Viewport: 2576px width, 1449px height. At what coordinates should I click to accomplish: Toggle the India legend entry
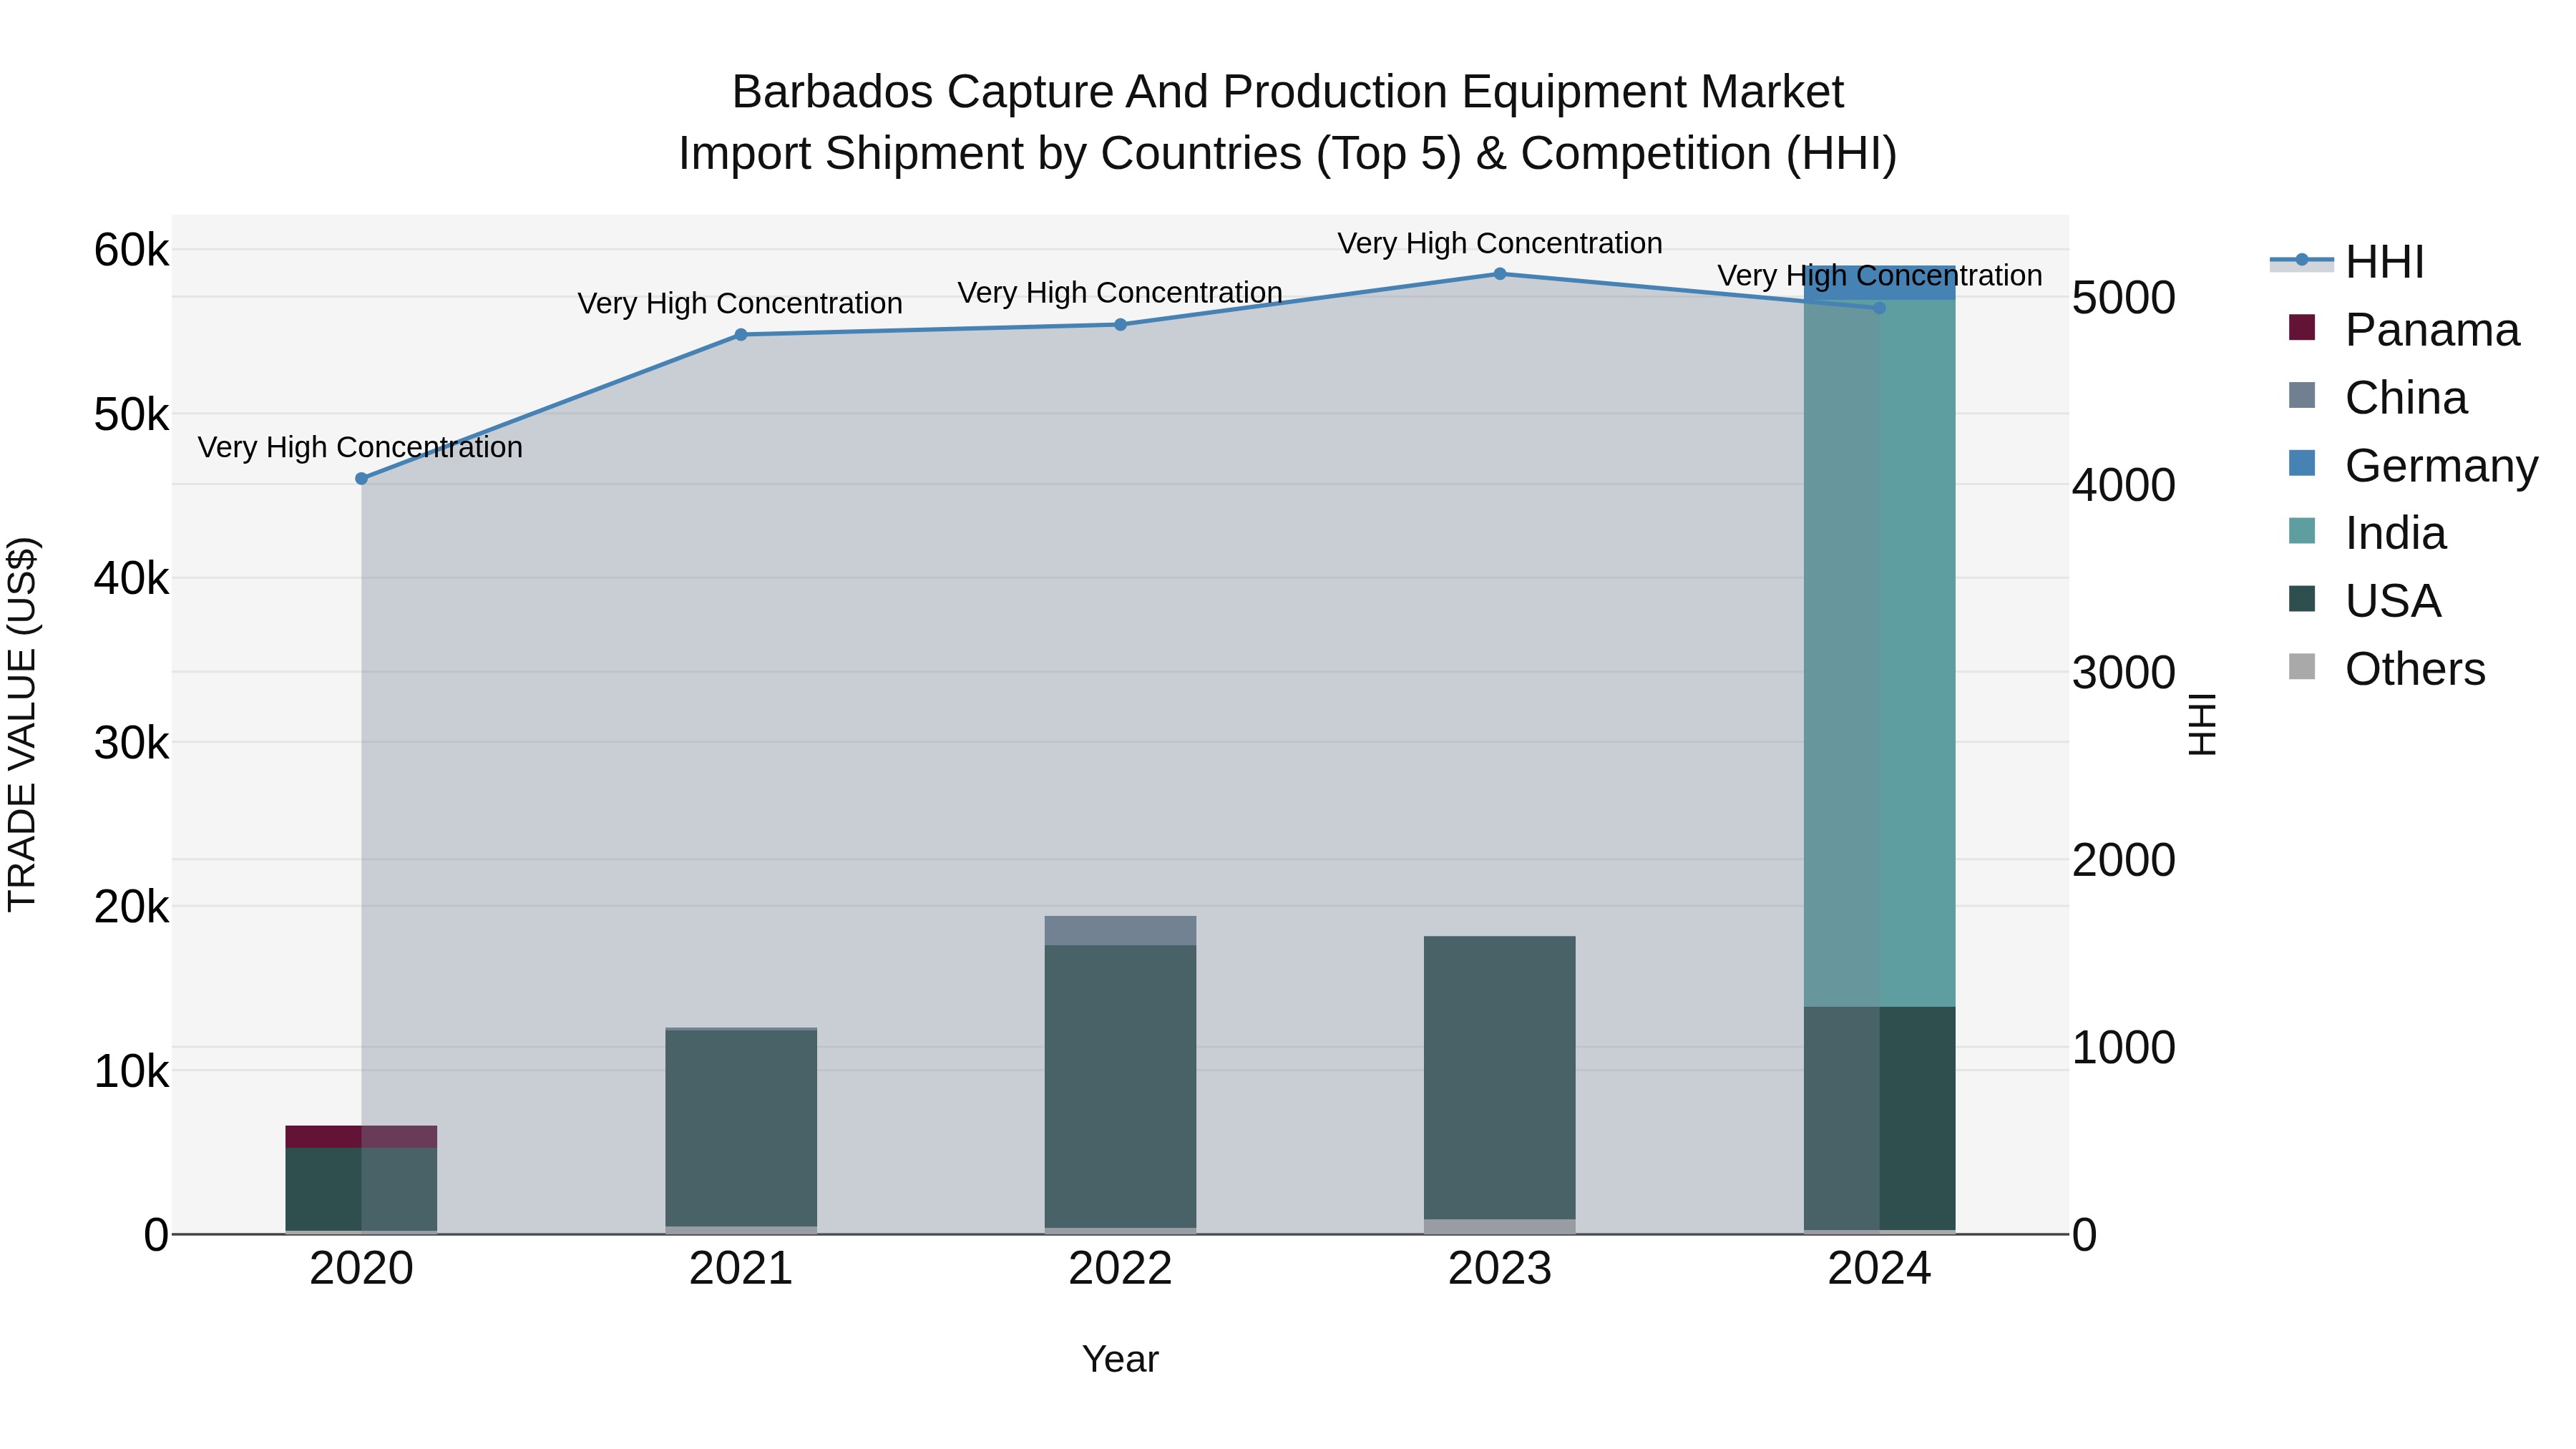(x=2366, y=533)
